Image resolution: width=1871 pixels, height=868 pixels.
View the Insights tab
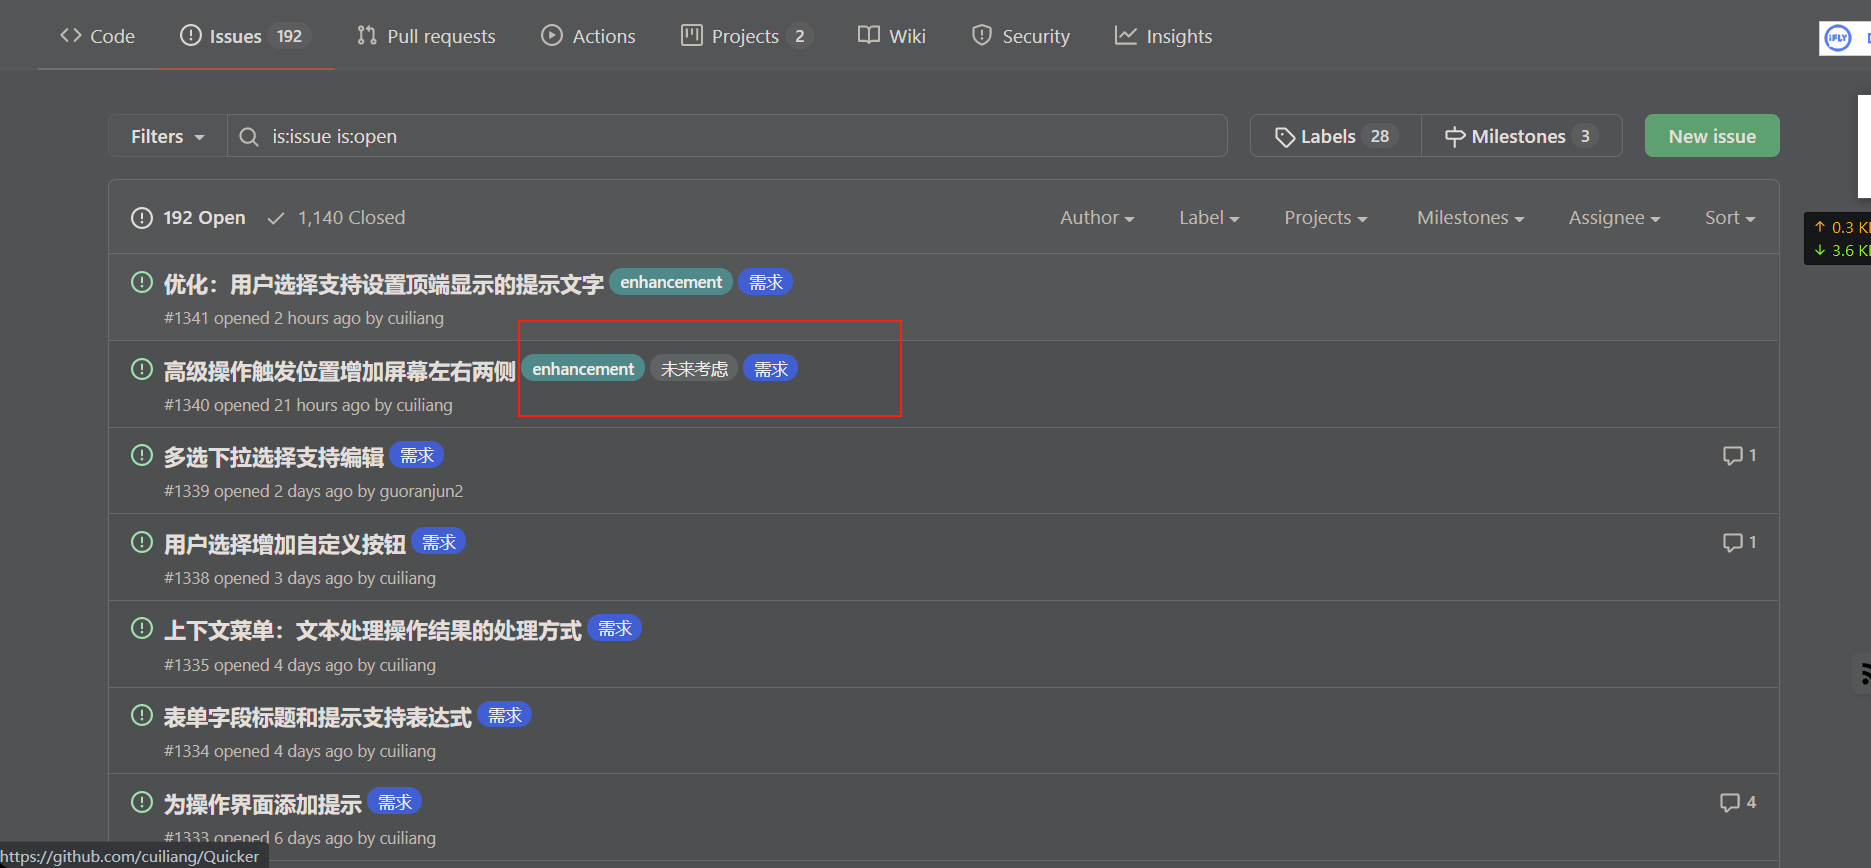1164,36
